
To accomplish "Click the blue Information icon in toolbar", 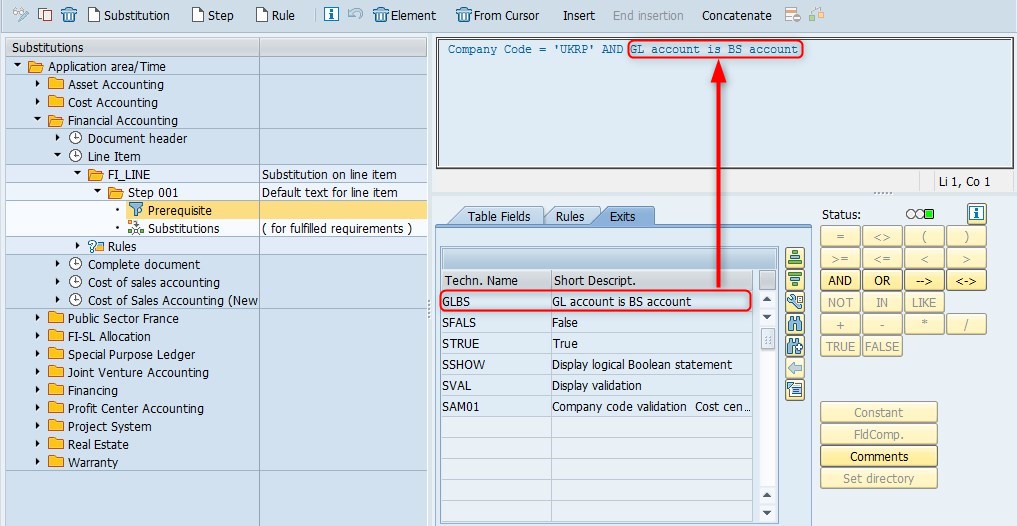I will [x=331, y=15].
